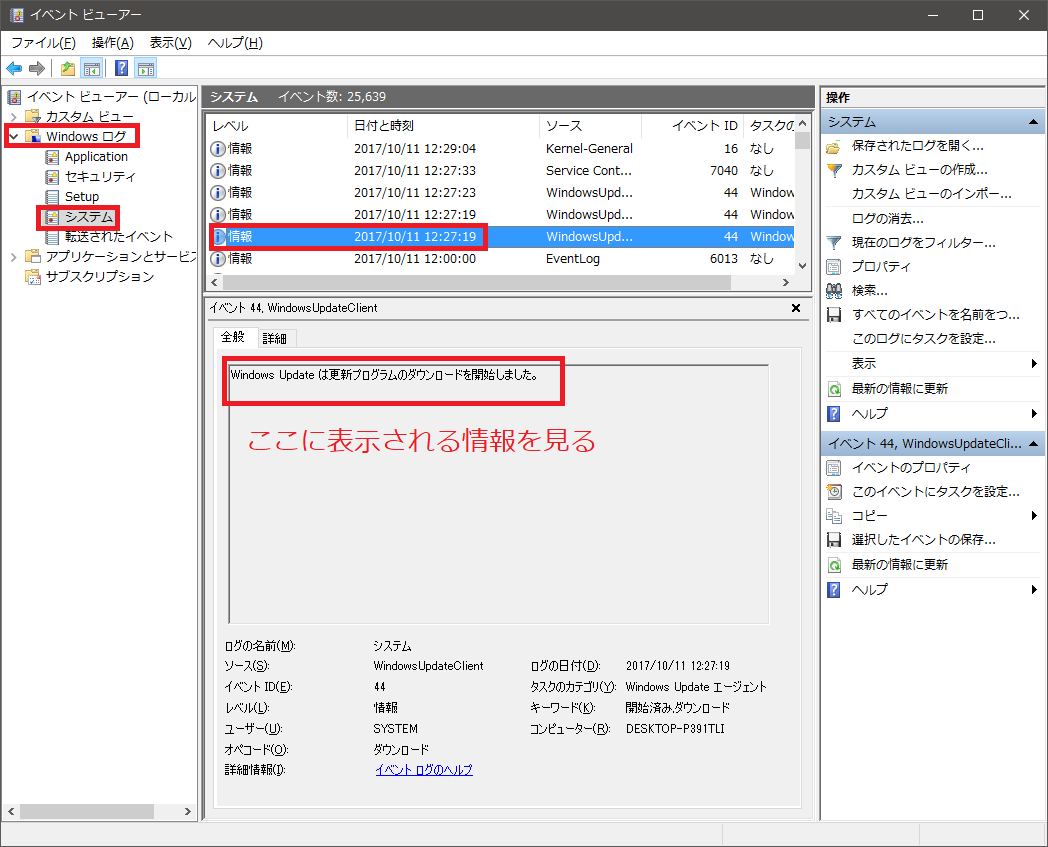Open the ファイル(F) menu
Image resolution: width=1048 pixels, height=847 pixels.
(x=43, y=43)
